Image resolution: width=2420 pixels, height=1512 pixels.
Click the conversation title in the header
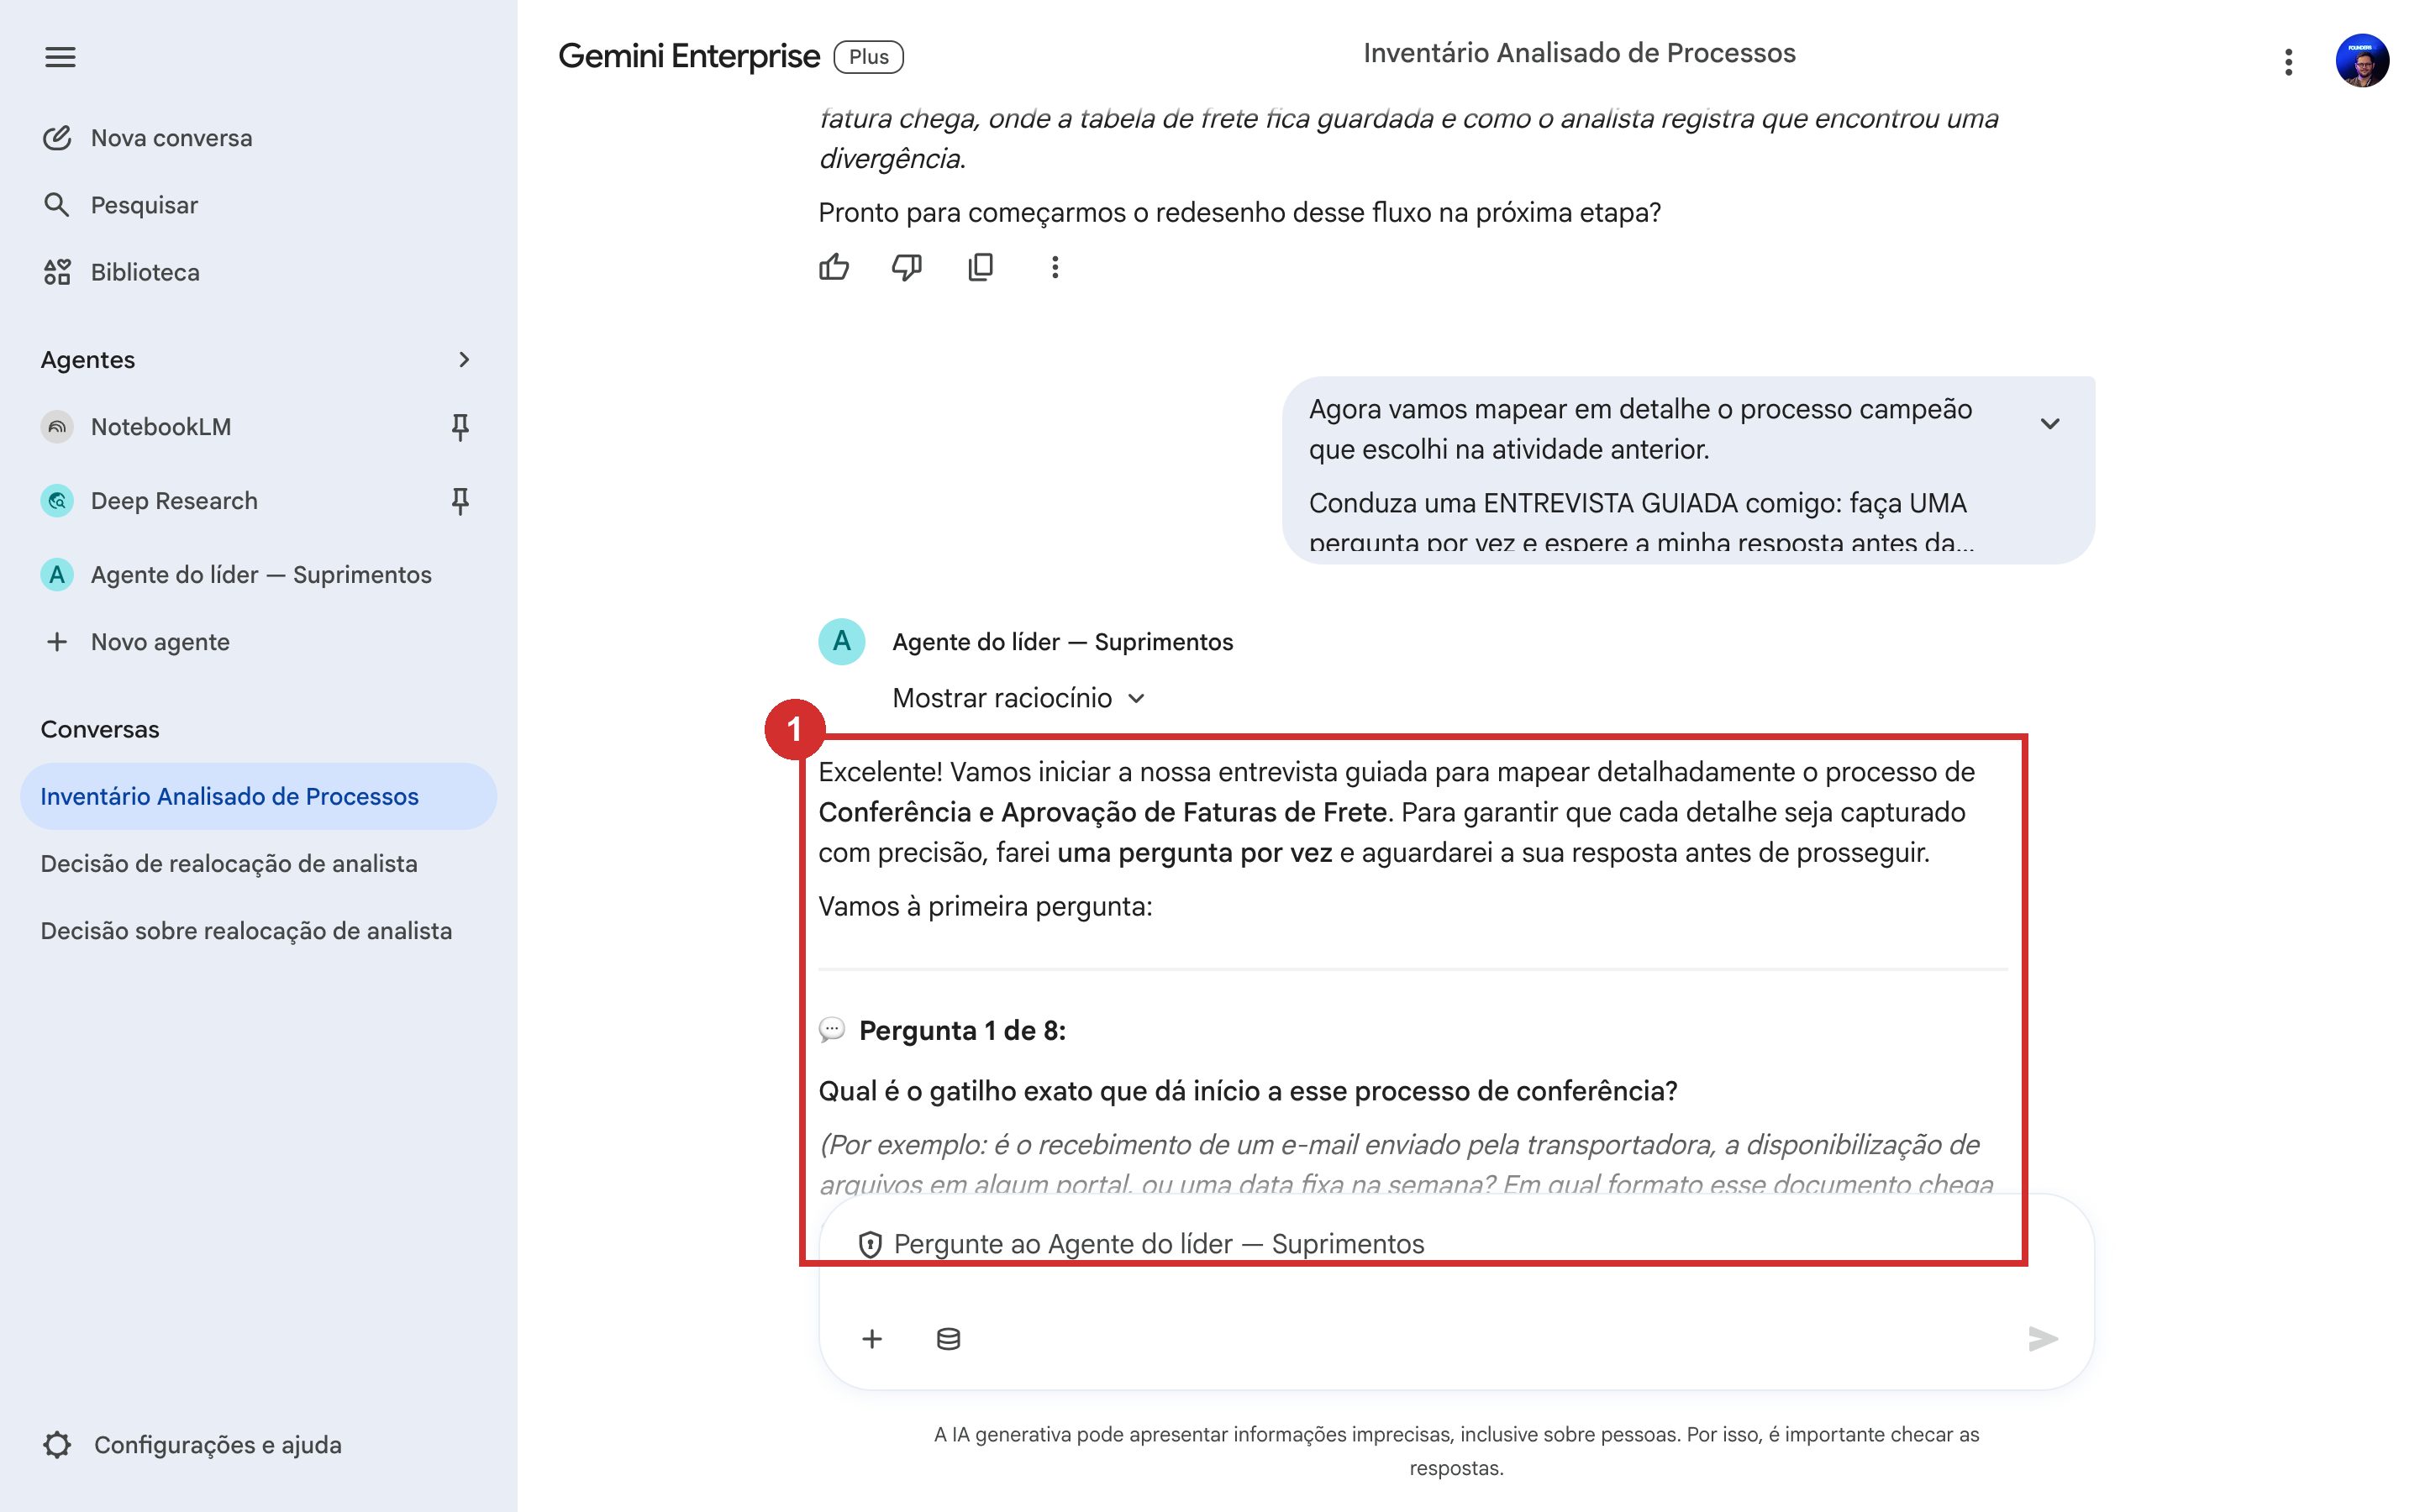pos(1579,53)
